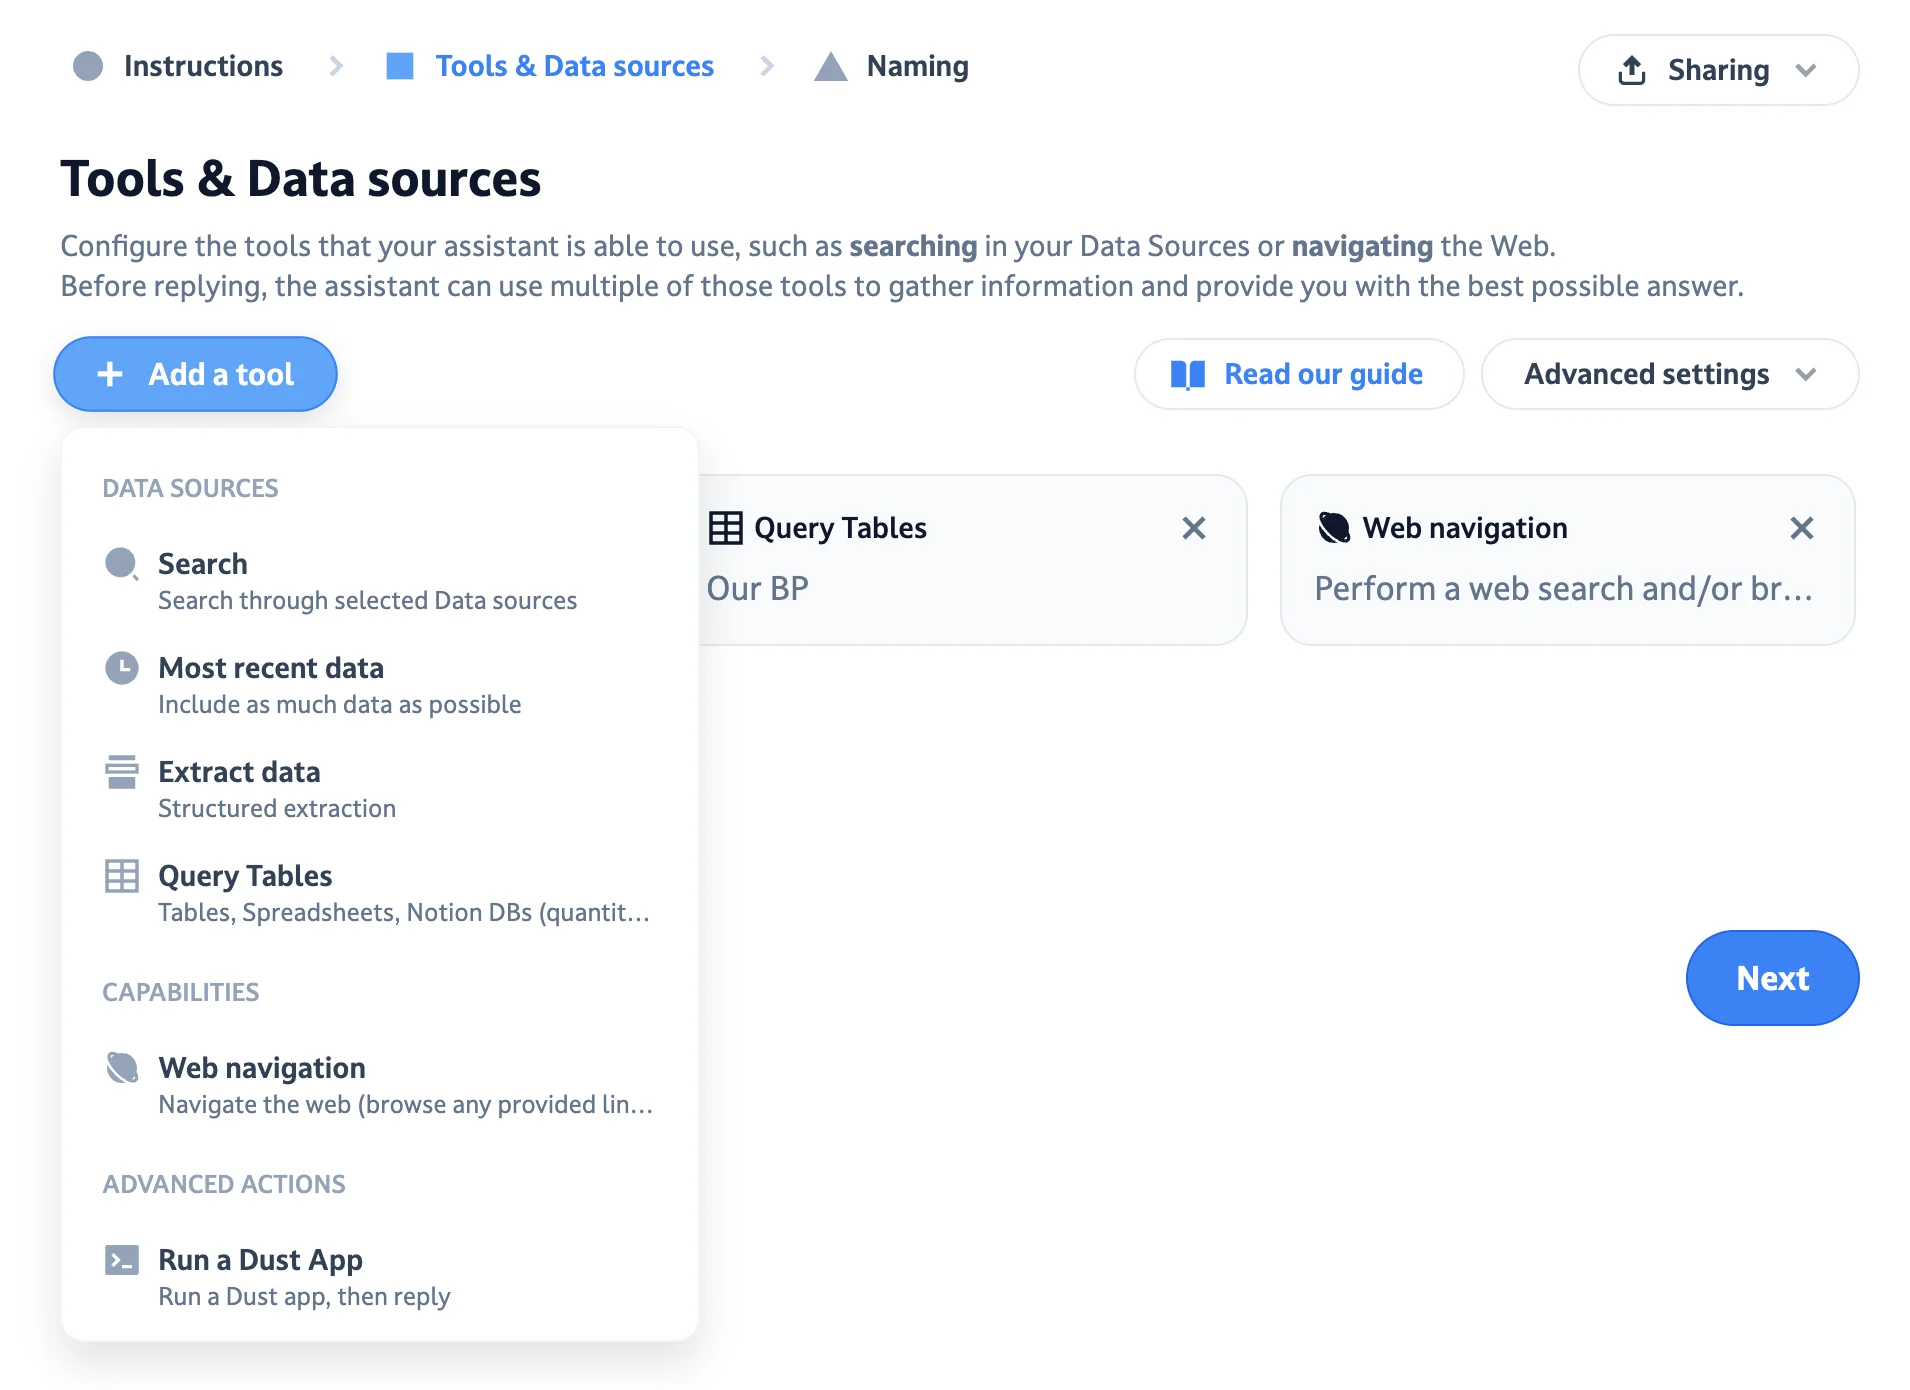Select the Extract data icon
This screenshot has width=1910, height=1390.
122,772
